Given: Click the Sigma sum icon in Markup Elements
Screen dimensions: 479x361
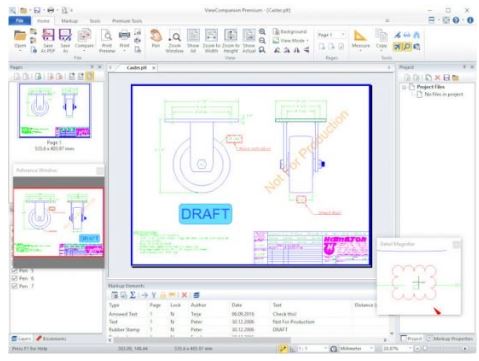Looking at the screenshot, I should pos(133,295).
